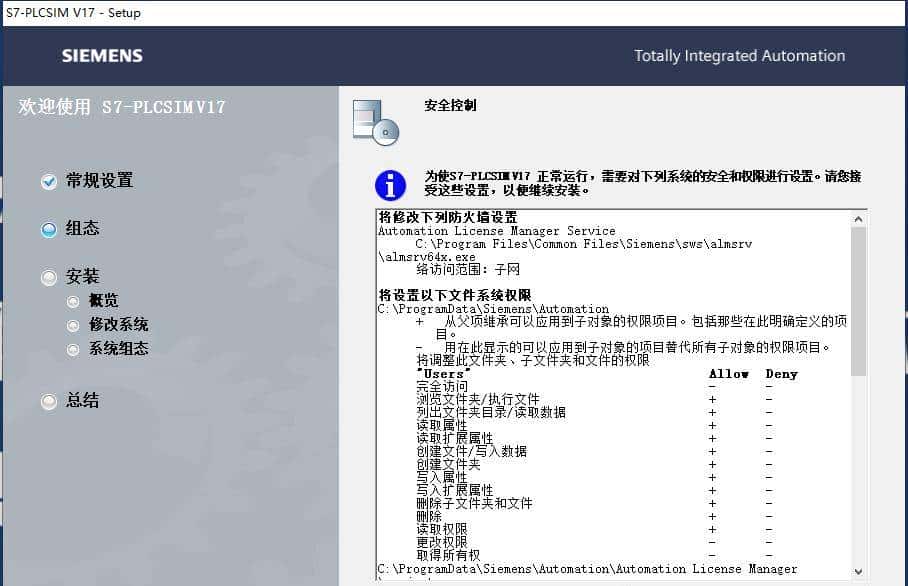Click the 概览 step icon
Screen dimensions: 908x586
(73, 300)
